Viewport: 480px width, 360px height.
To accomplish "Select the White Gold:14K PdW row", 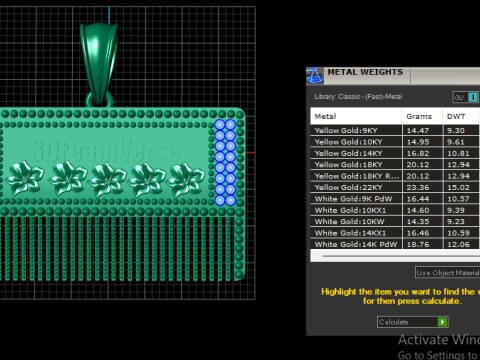I will point(395,244).
